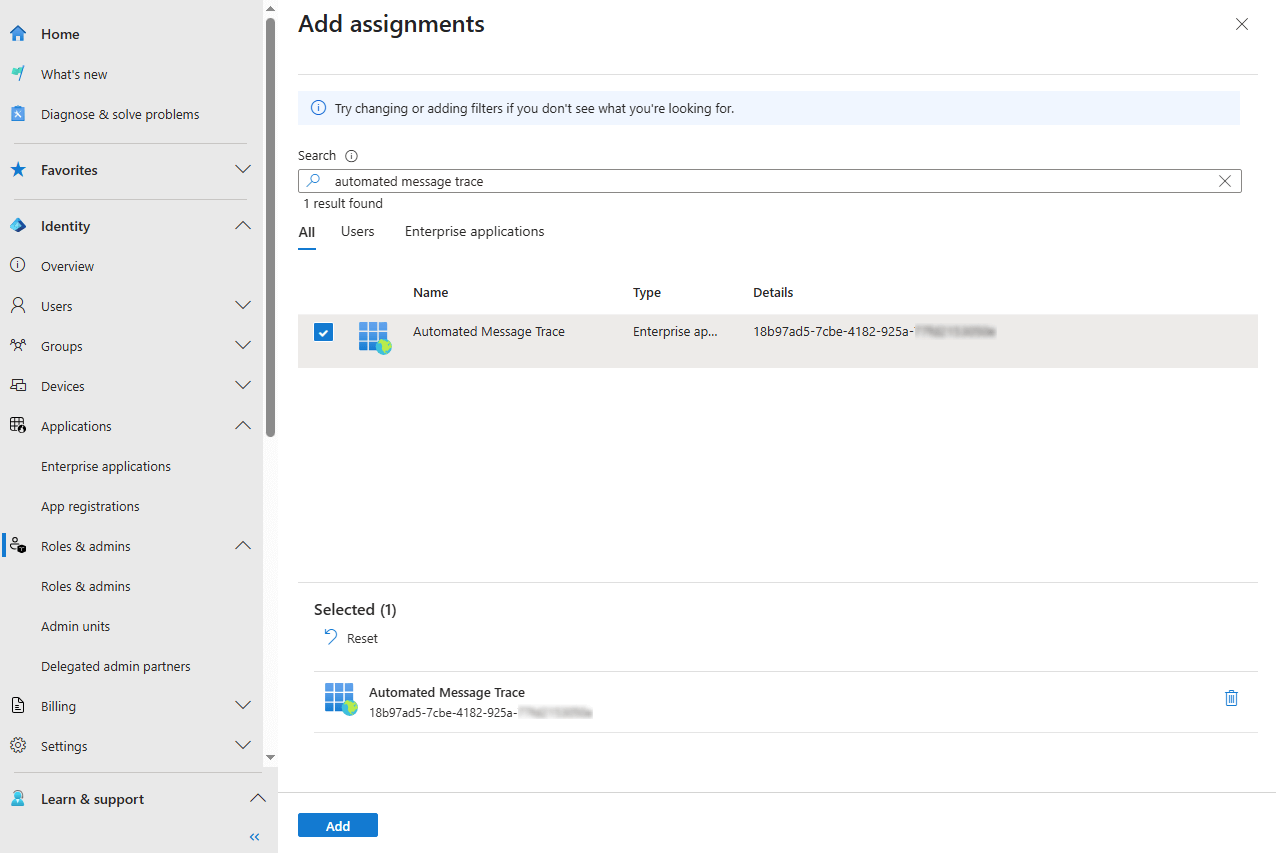Click the Type column header
Viewport: 1276px width, 853px height.
click(647, 293)
